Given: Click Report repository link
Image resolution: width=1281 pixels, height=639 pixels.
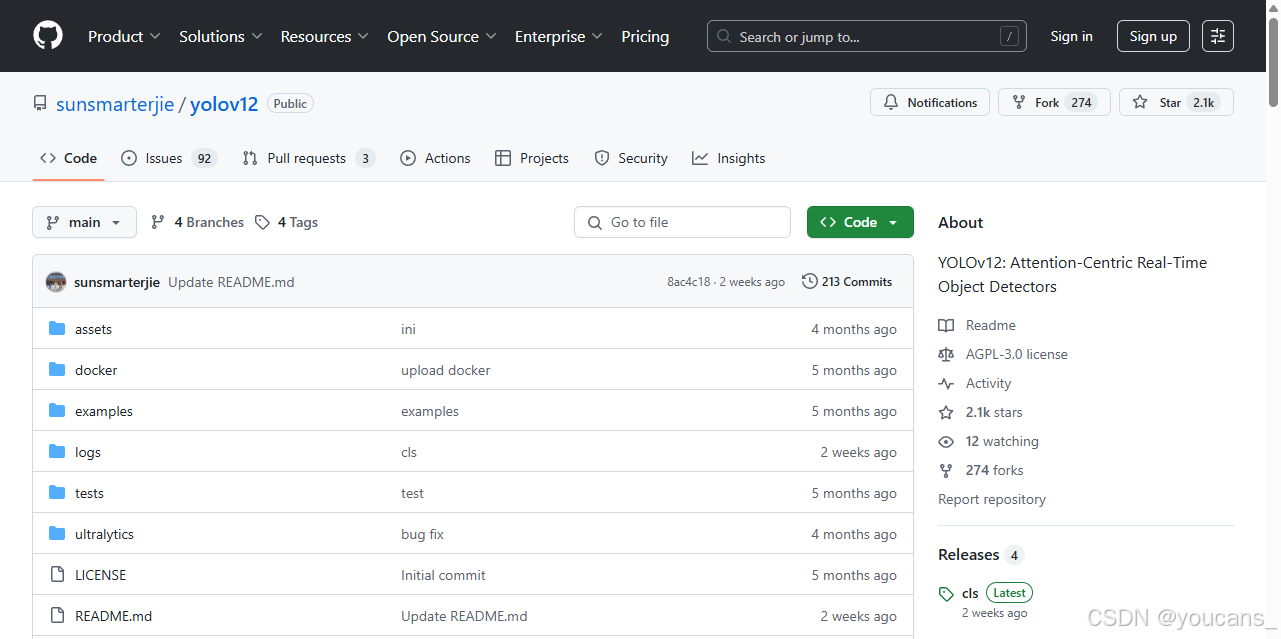Looking at the screenshot, I should click(x=992, y=499).
